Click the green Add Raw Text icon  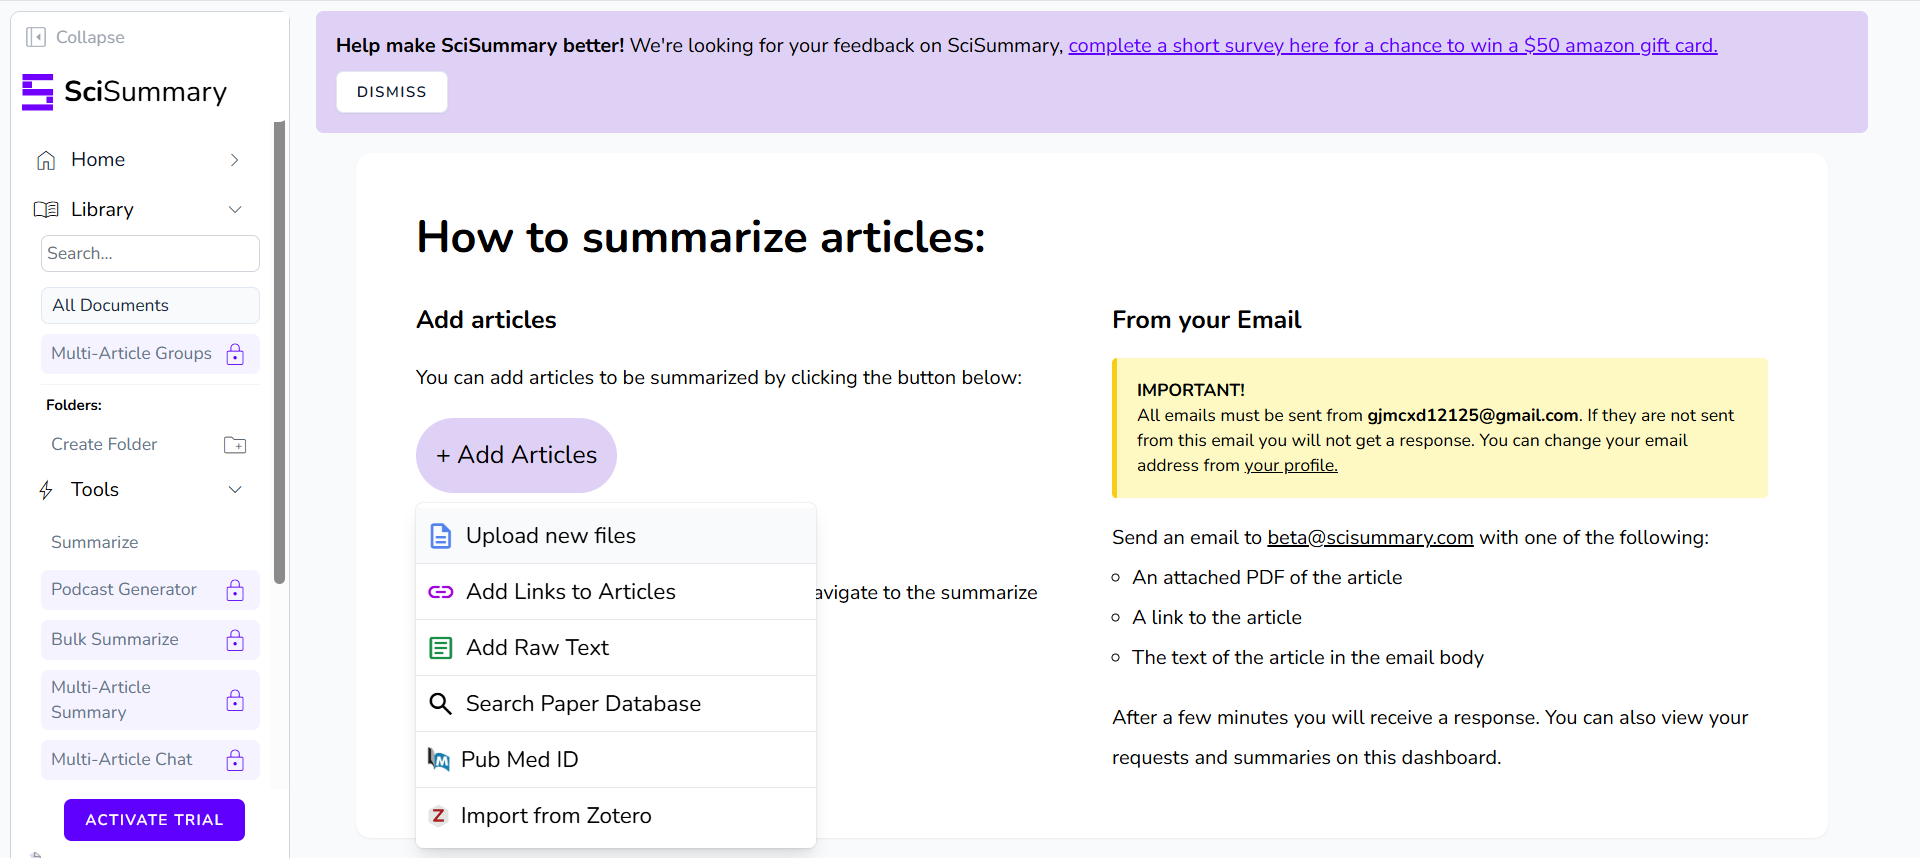(x=440, y=648)
